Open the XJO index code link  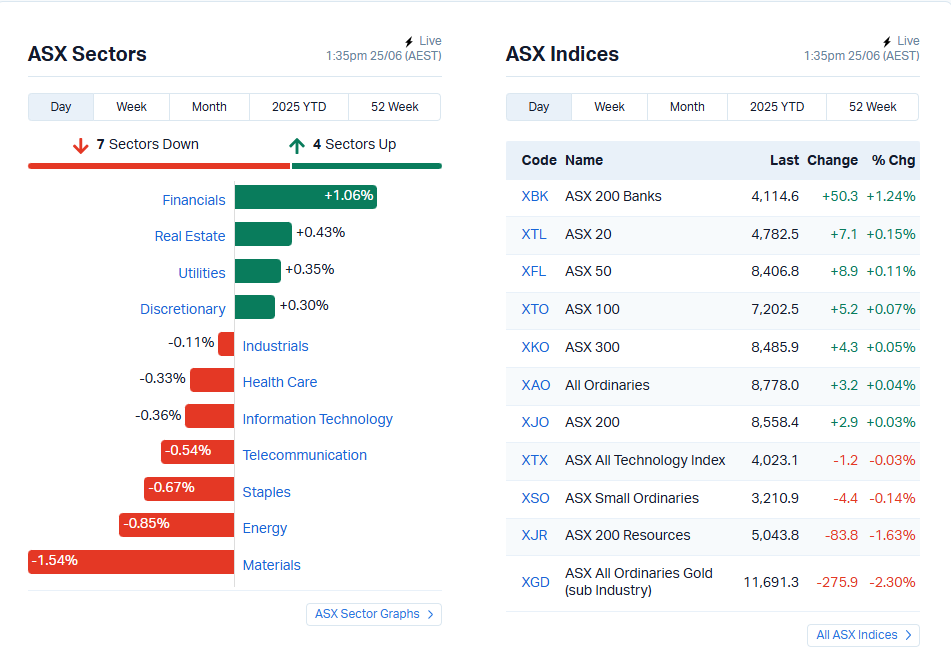536,422
